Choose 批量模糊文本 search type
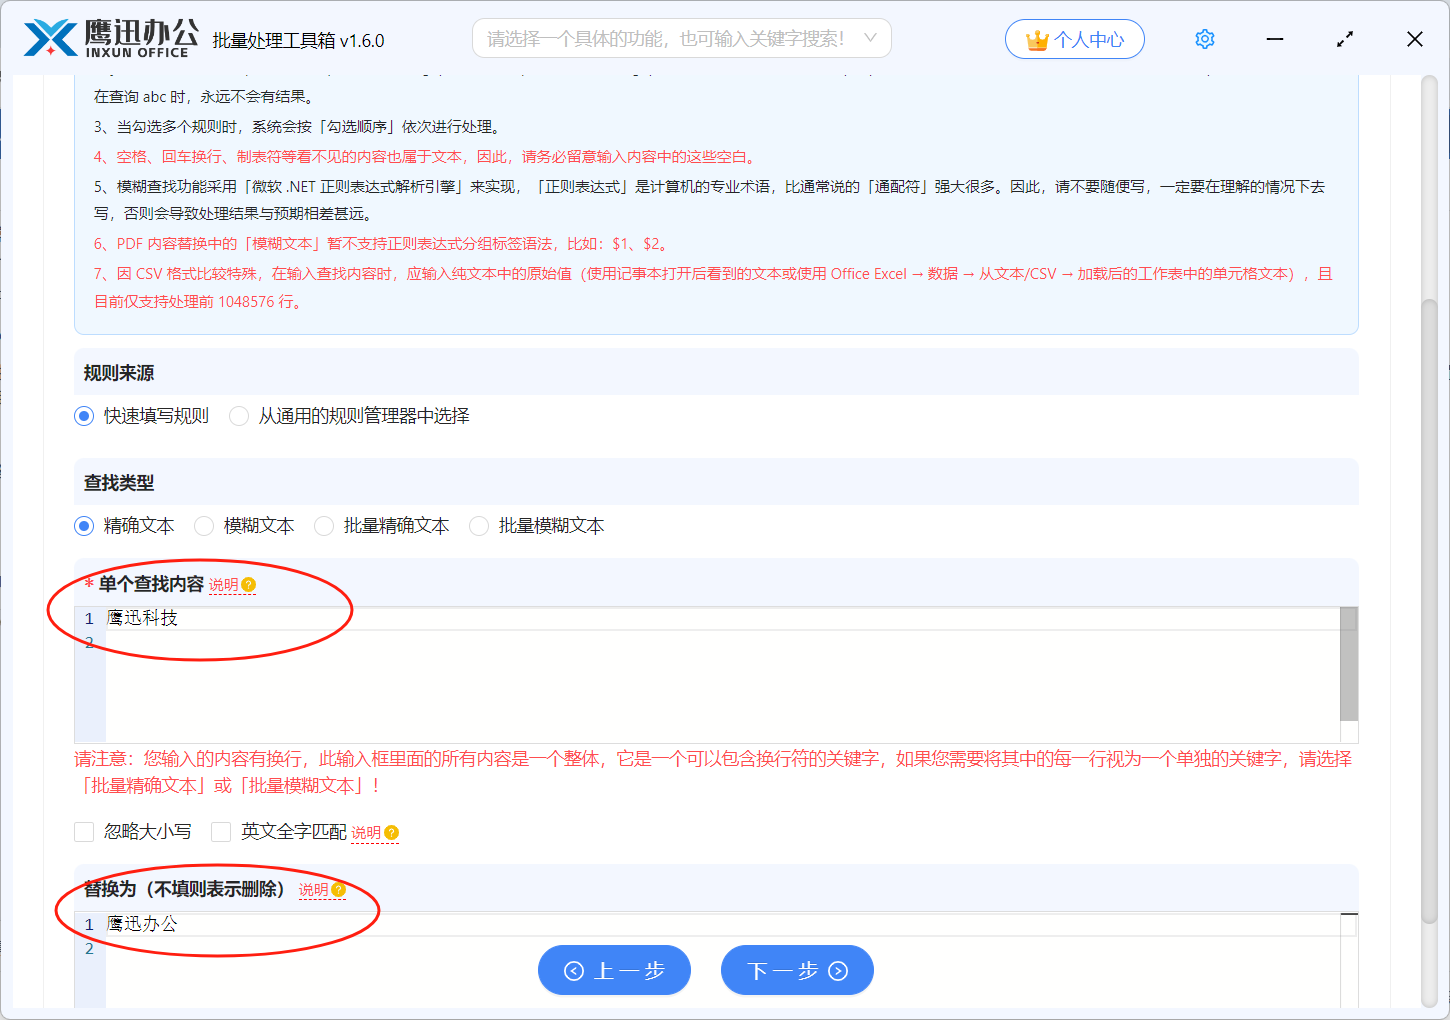The height and width of the screenshot is (1020, 1450). [479, 526]
